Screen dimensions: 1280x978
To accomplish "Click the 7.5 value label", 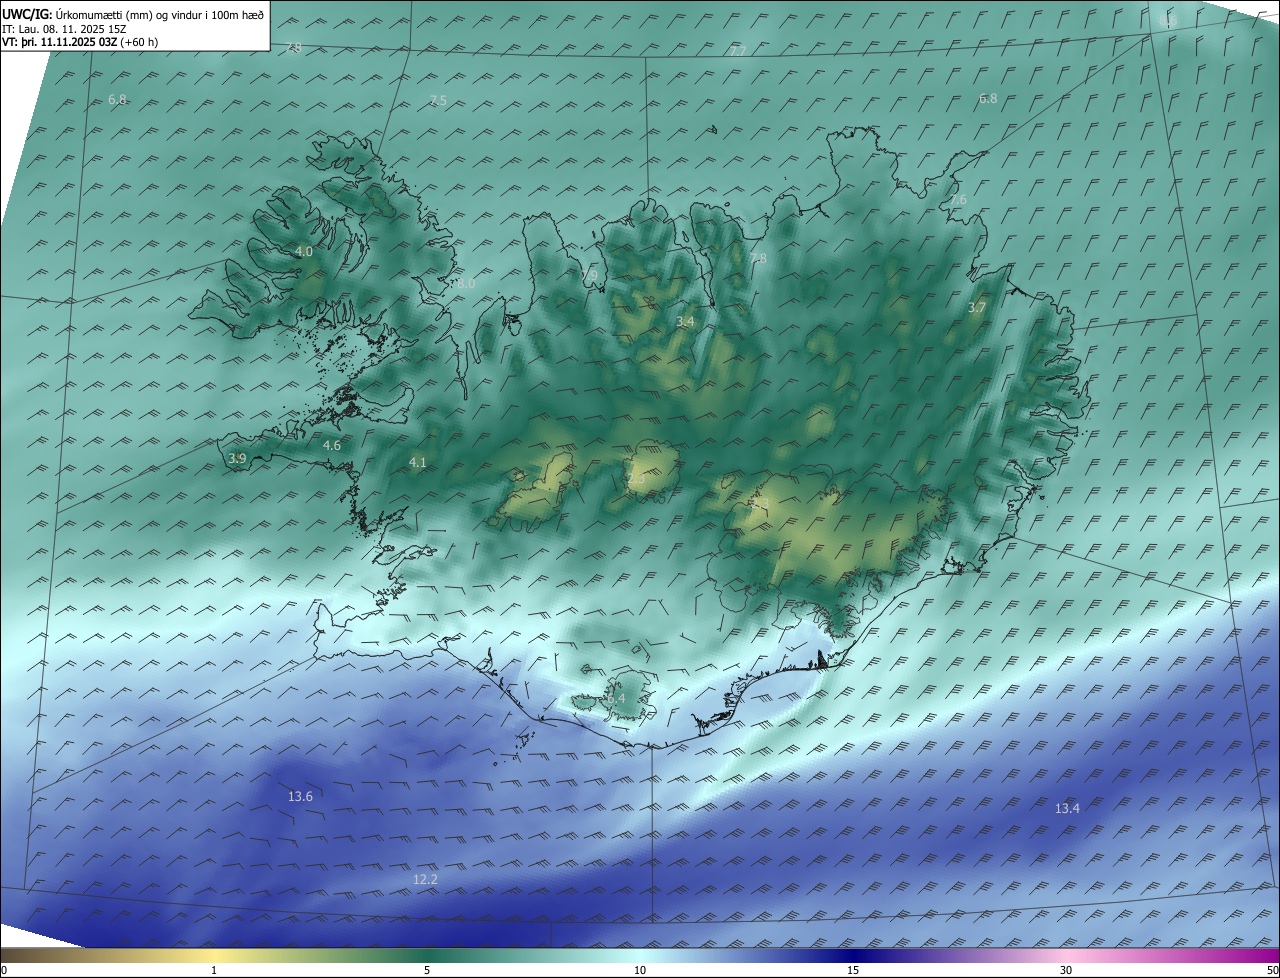I will [x=438, y=101].
